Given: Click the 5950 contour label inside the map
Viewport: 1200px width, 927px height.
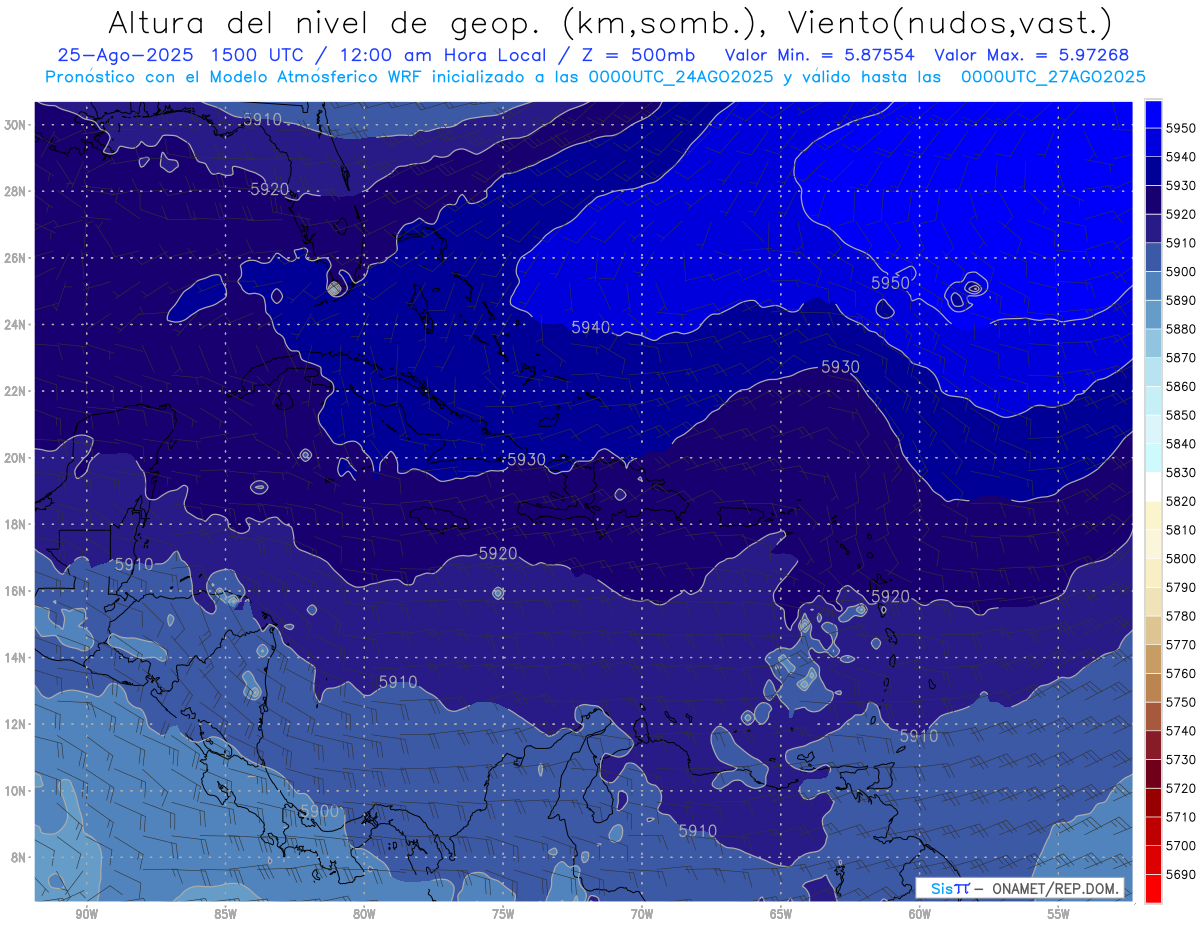Looking at the screenshot, I should 890,283.
